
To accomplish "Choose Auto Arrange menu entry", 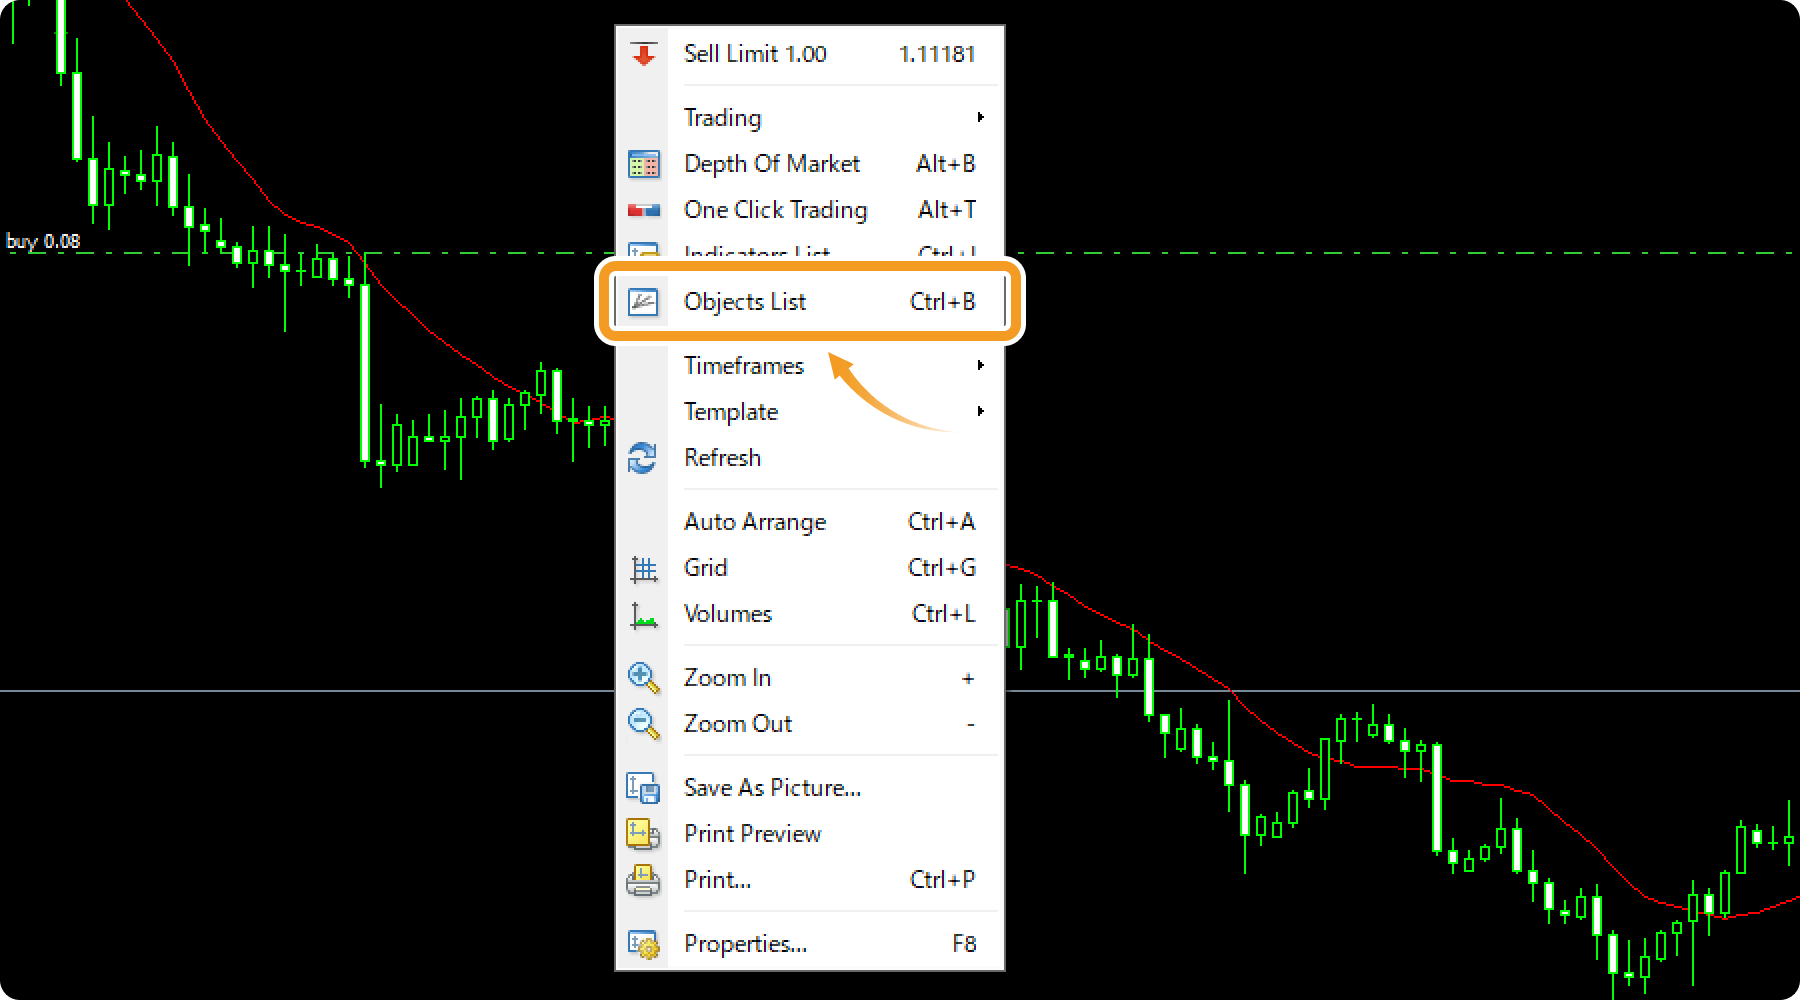I will (x=810, y=522).
